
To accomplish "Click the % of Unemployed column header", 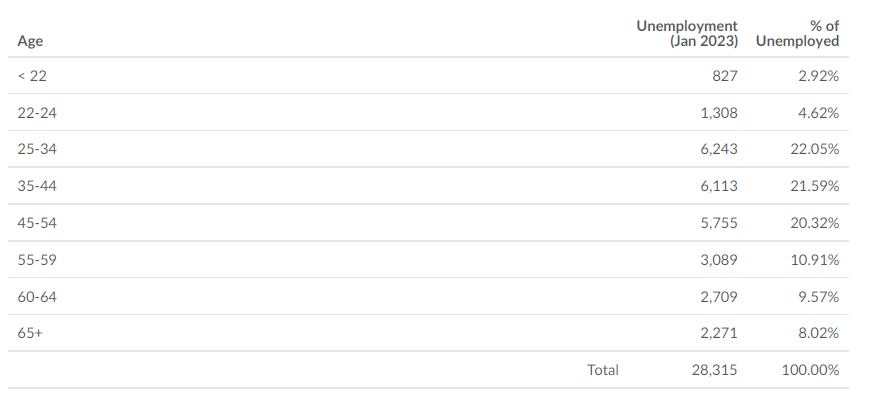I will tap(797, 33).
